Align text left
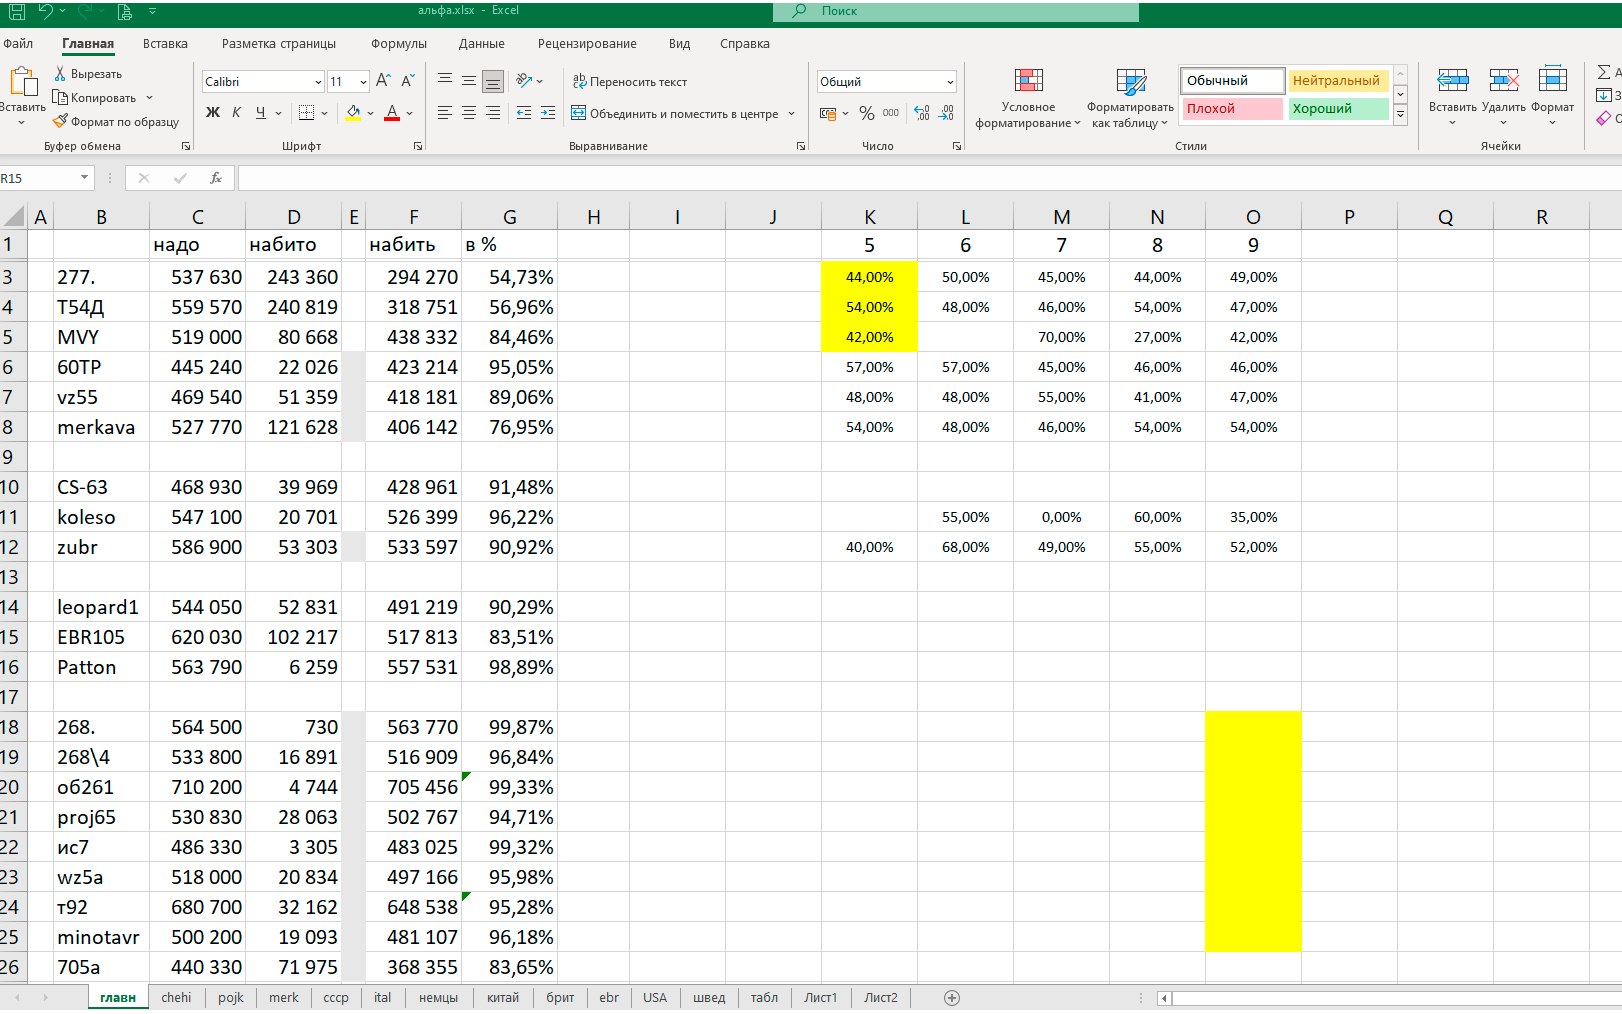 click(x=445, y=113)
